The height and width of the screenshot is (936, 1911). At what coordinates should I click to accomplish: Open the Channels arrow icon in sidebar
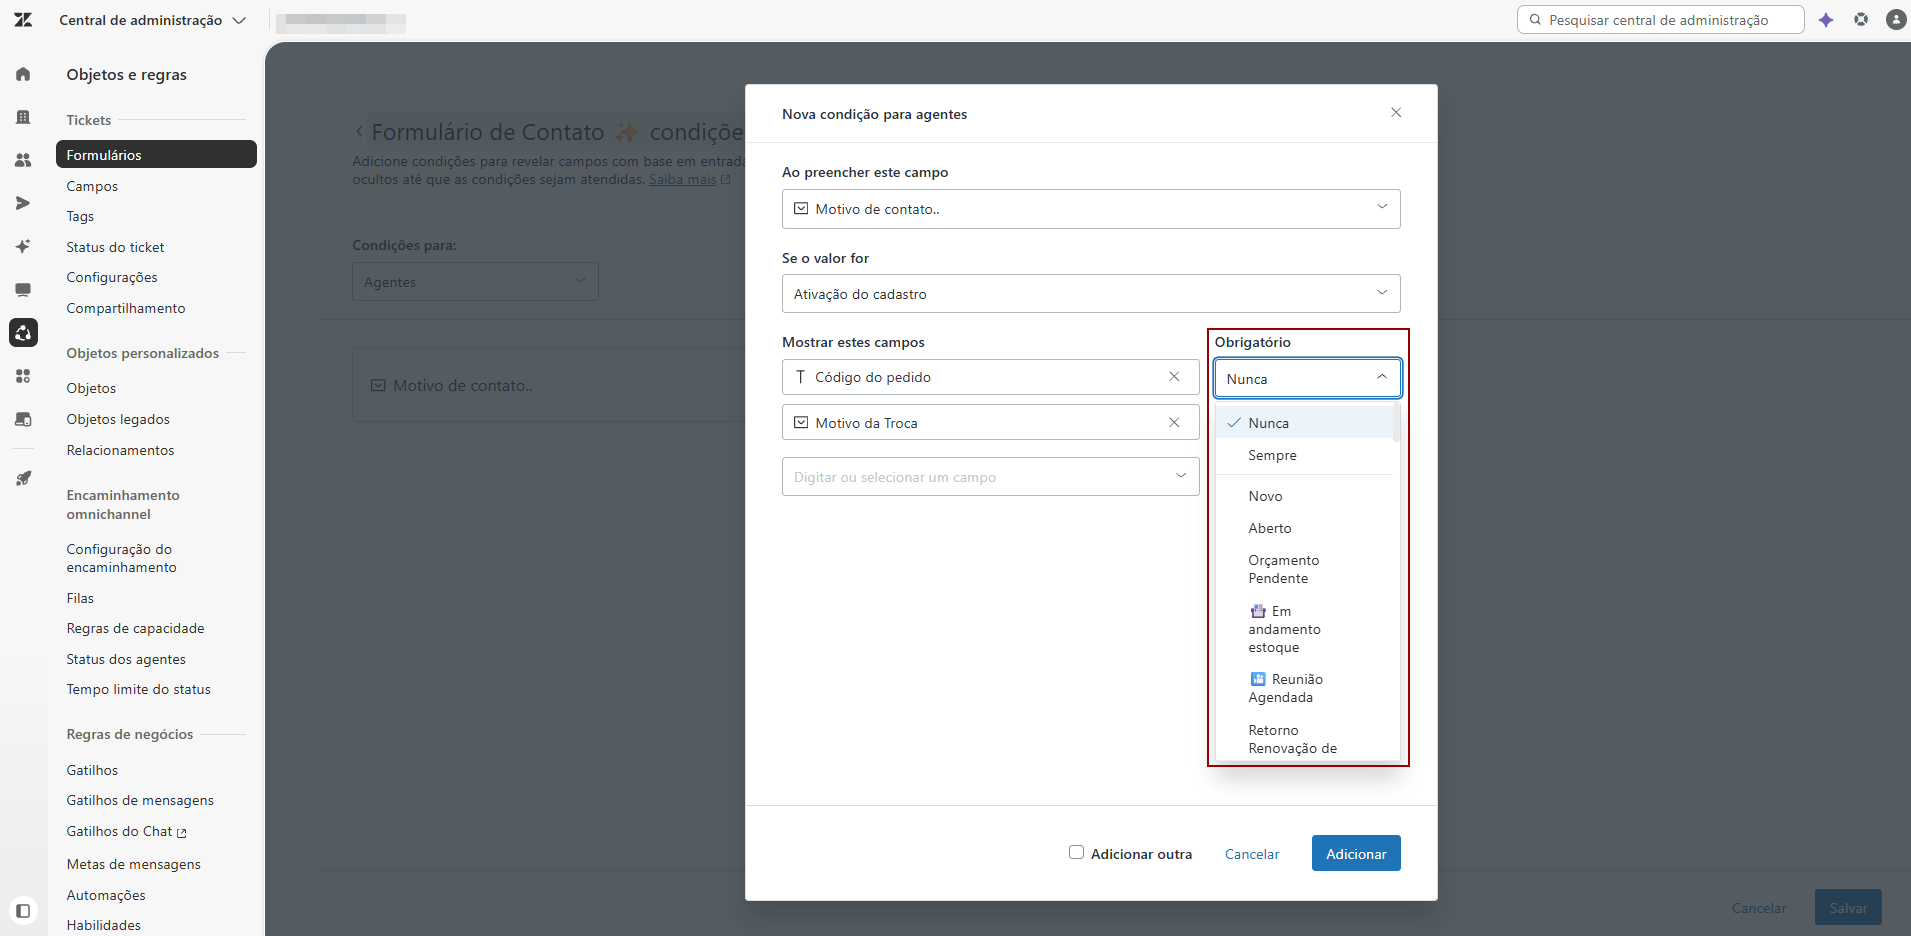(23, 203)
